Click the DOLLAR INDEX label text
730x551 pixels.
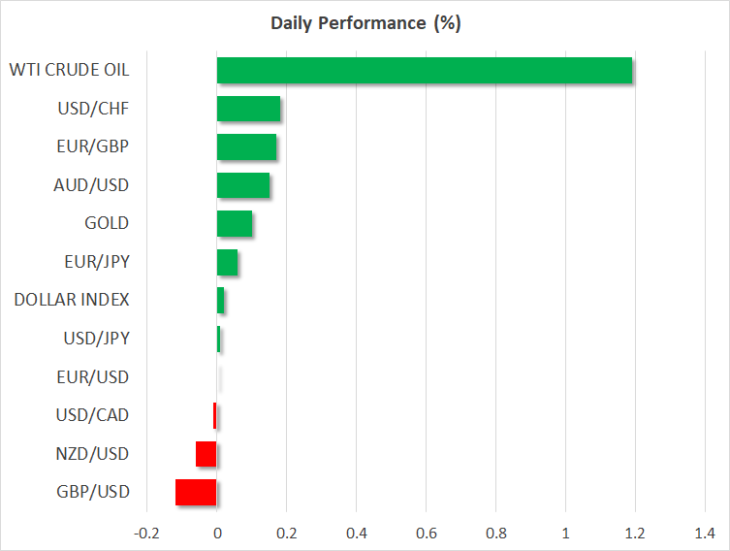pyautogui.click(x=71, y=300)
